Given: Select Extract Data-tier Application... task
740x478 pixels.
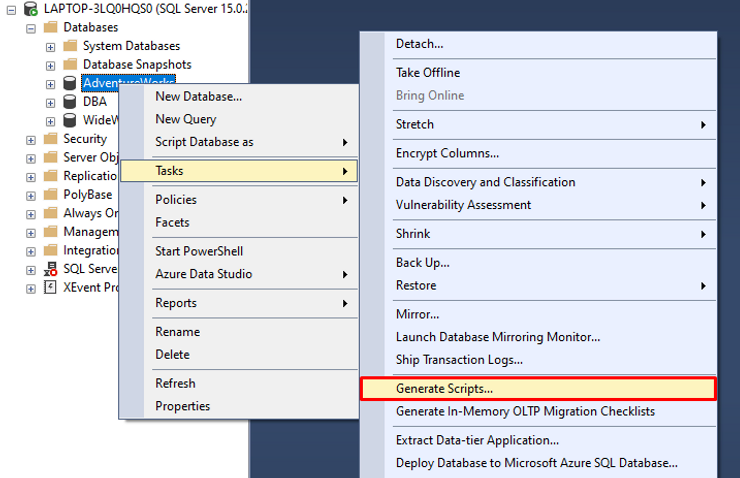Looking at the screenshot, I should point(538,440).
